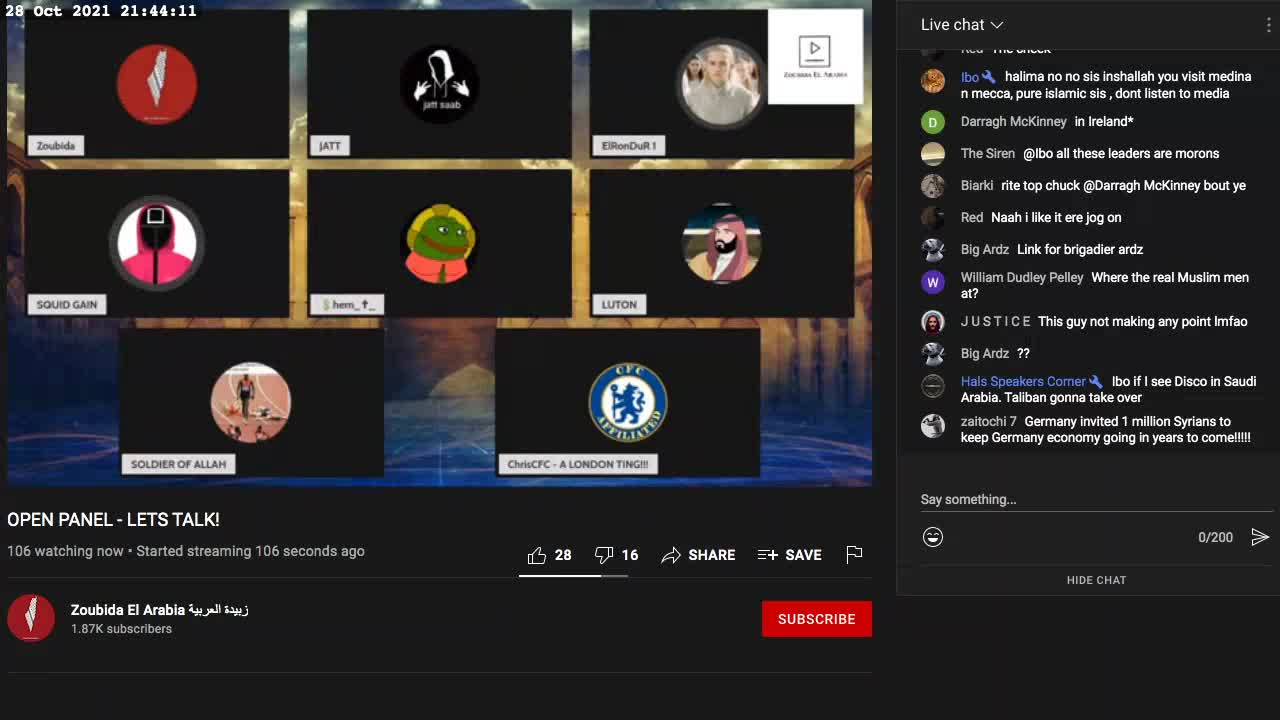Click Darragh McKinney's green D avatar
This screenshot has width=1280, height=720.
(933, 122)
